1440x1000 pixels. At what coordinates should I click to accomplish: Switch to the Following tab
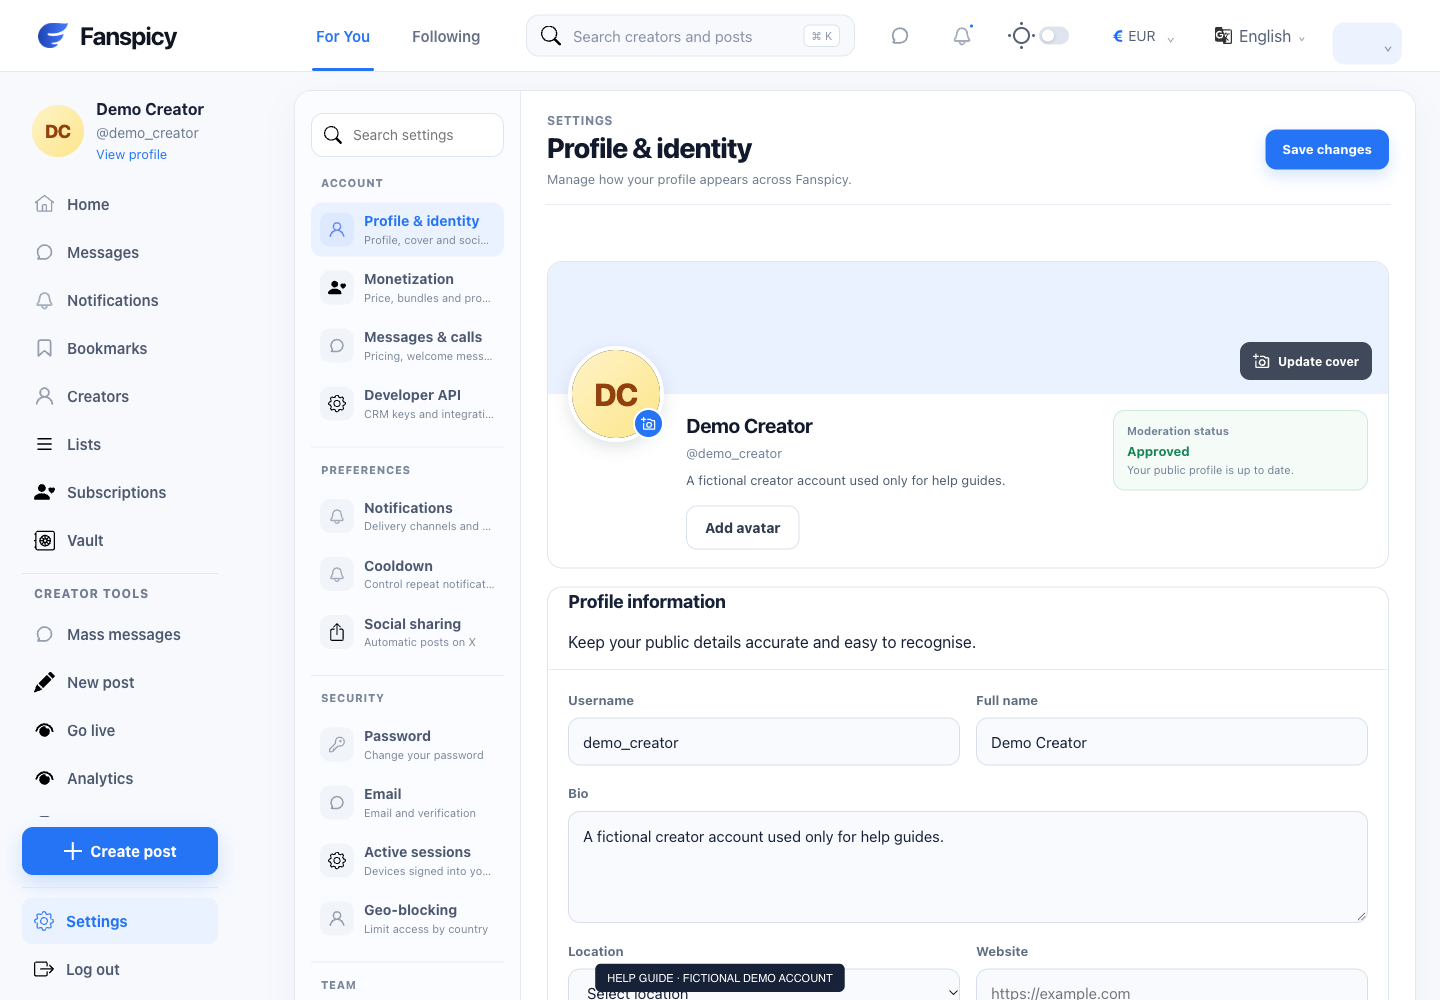point(446,36)
